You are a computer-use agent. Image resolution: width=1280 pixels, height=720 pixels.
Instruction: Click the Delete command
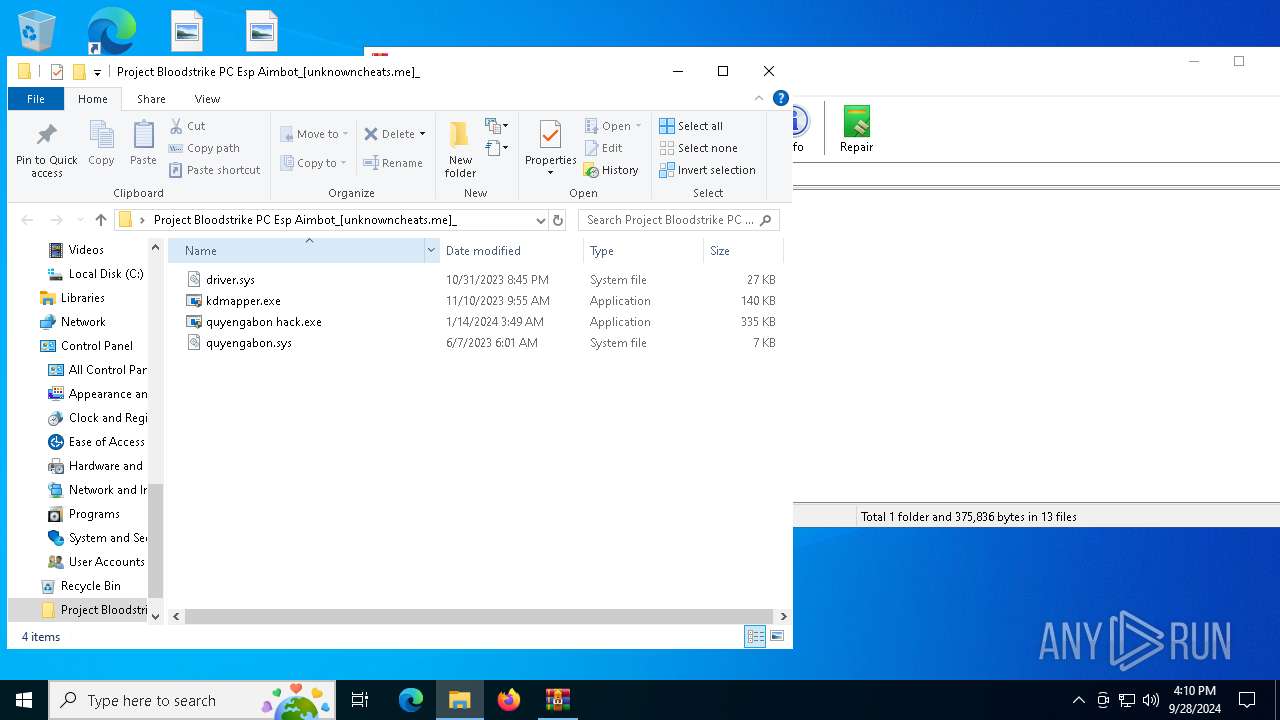tap(389, 134)
